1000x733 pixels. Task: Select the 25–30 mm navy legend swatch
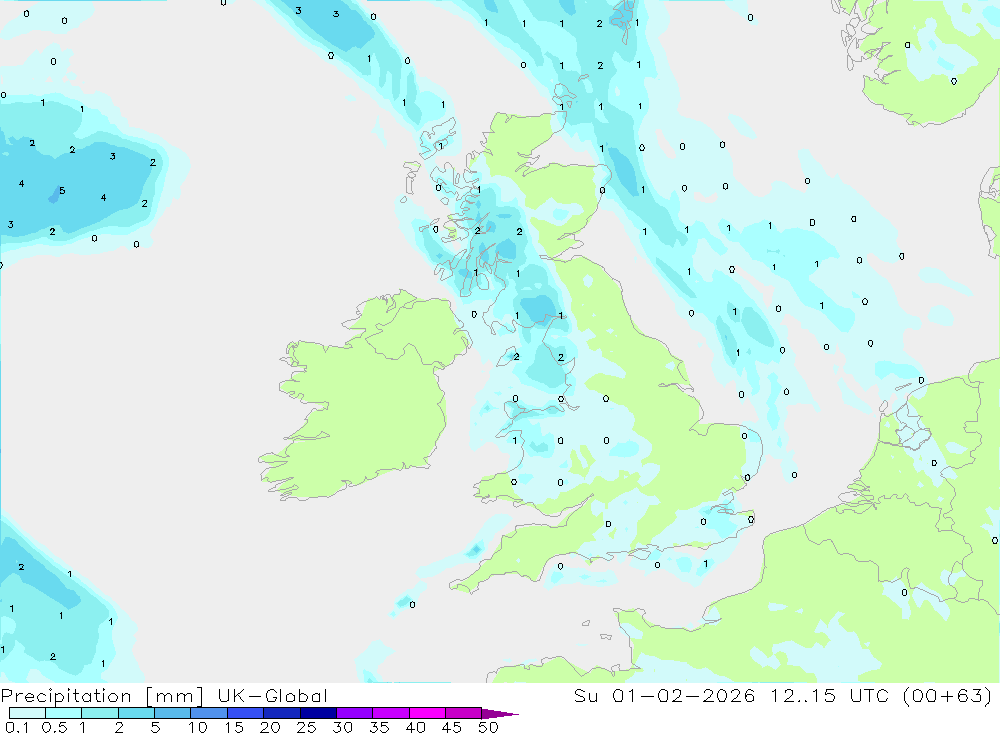tap(318, 713)
